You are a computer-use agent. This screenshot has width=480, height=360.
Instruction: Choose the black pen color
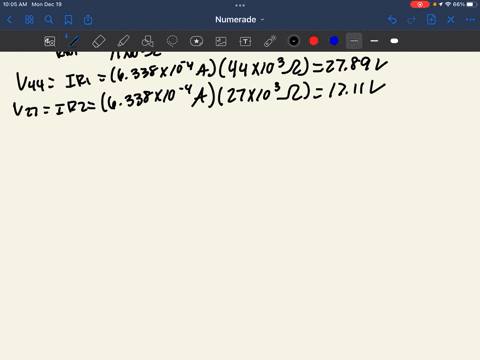pyautogui.click(x=294, y=41)
